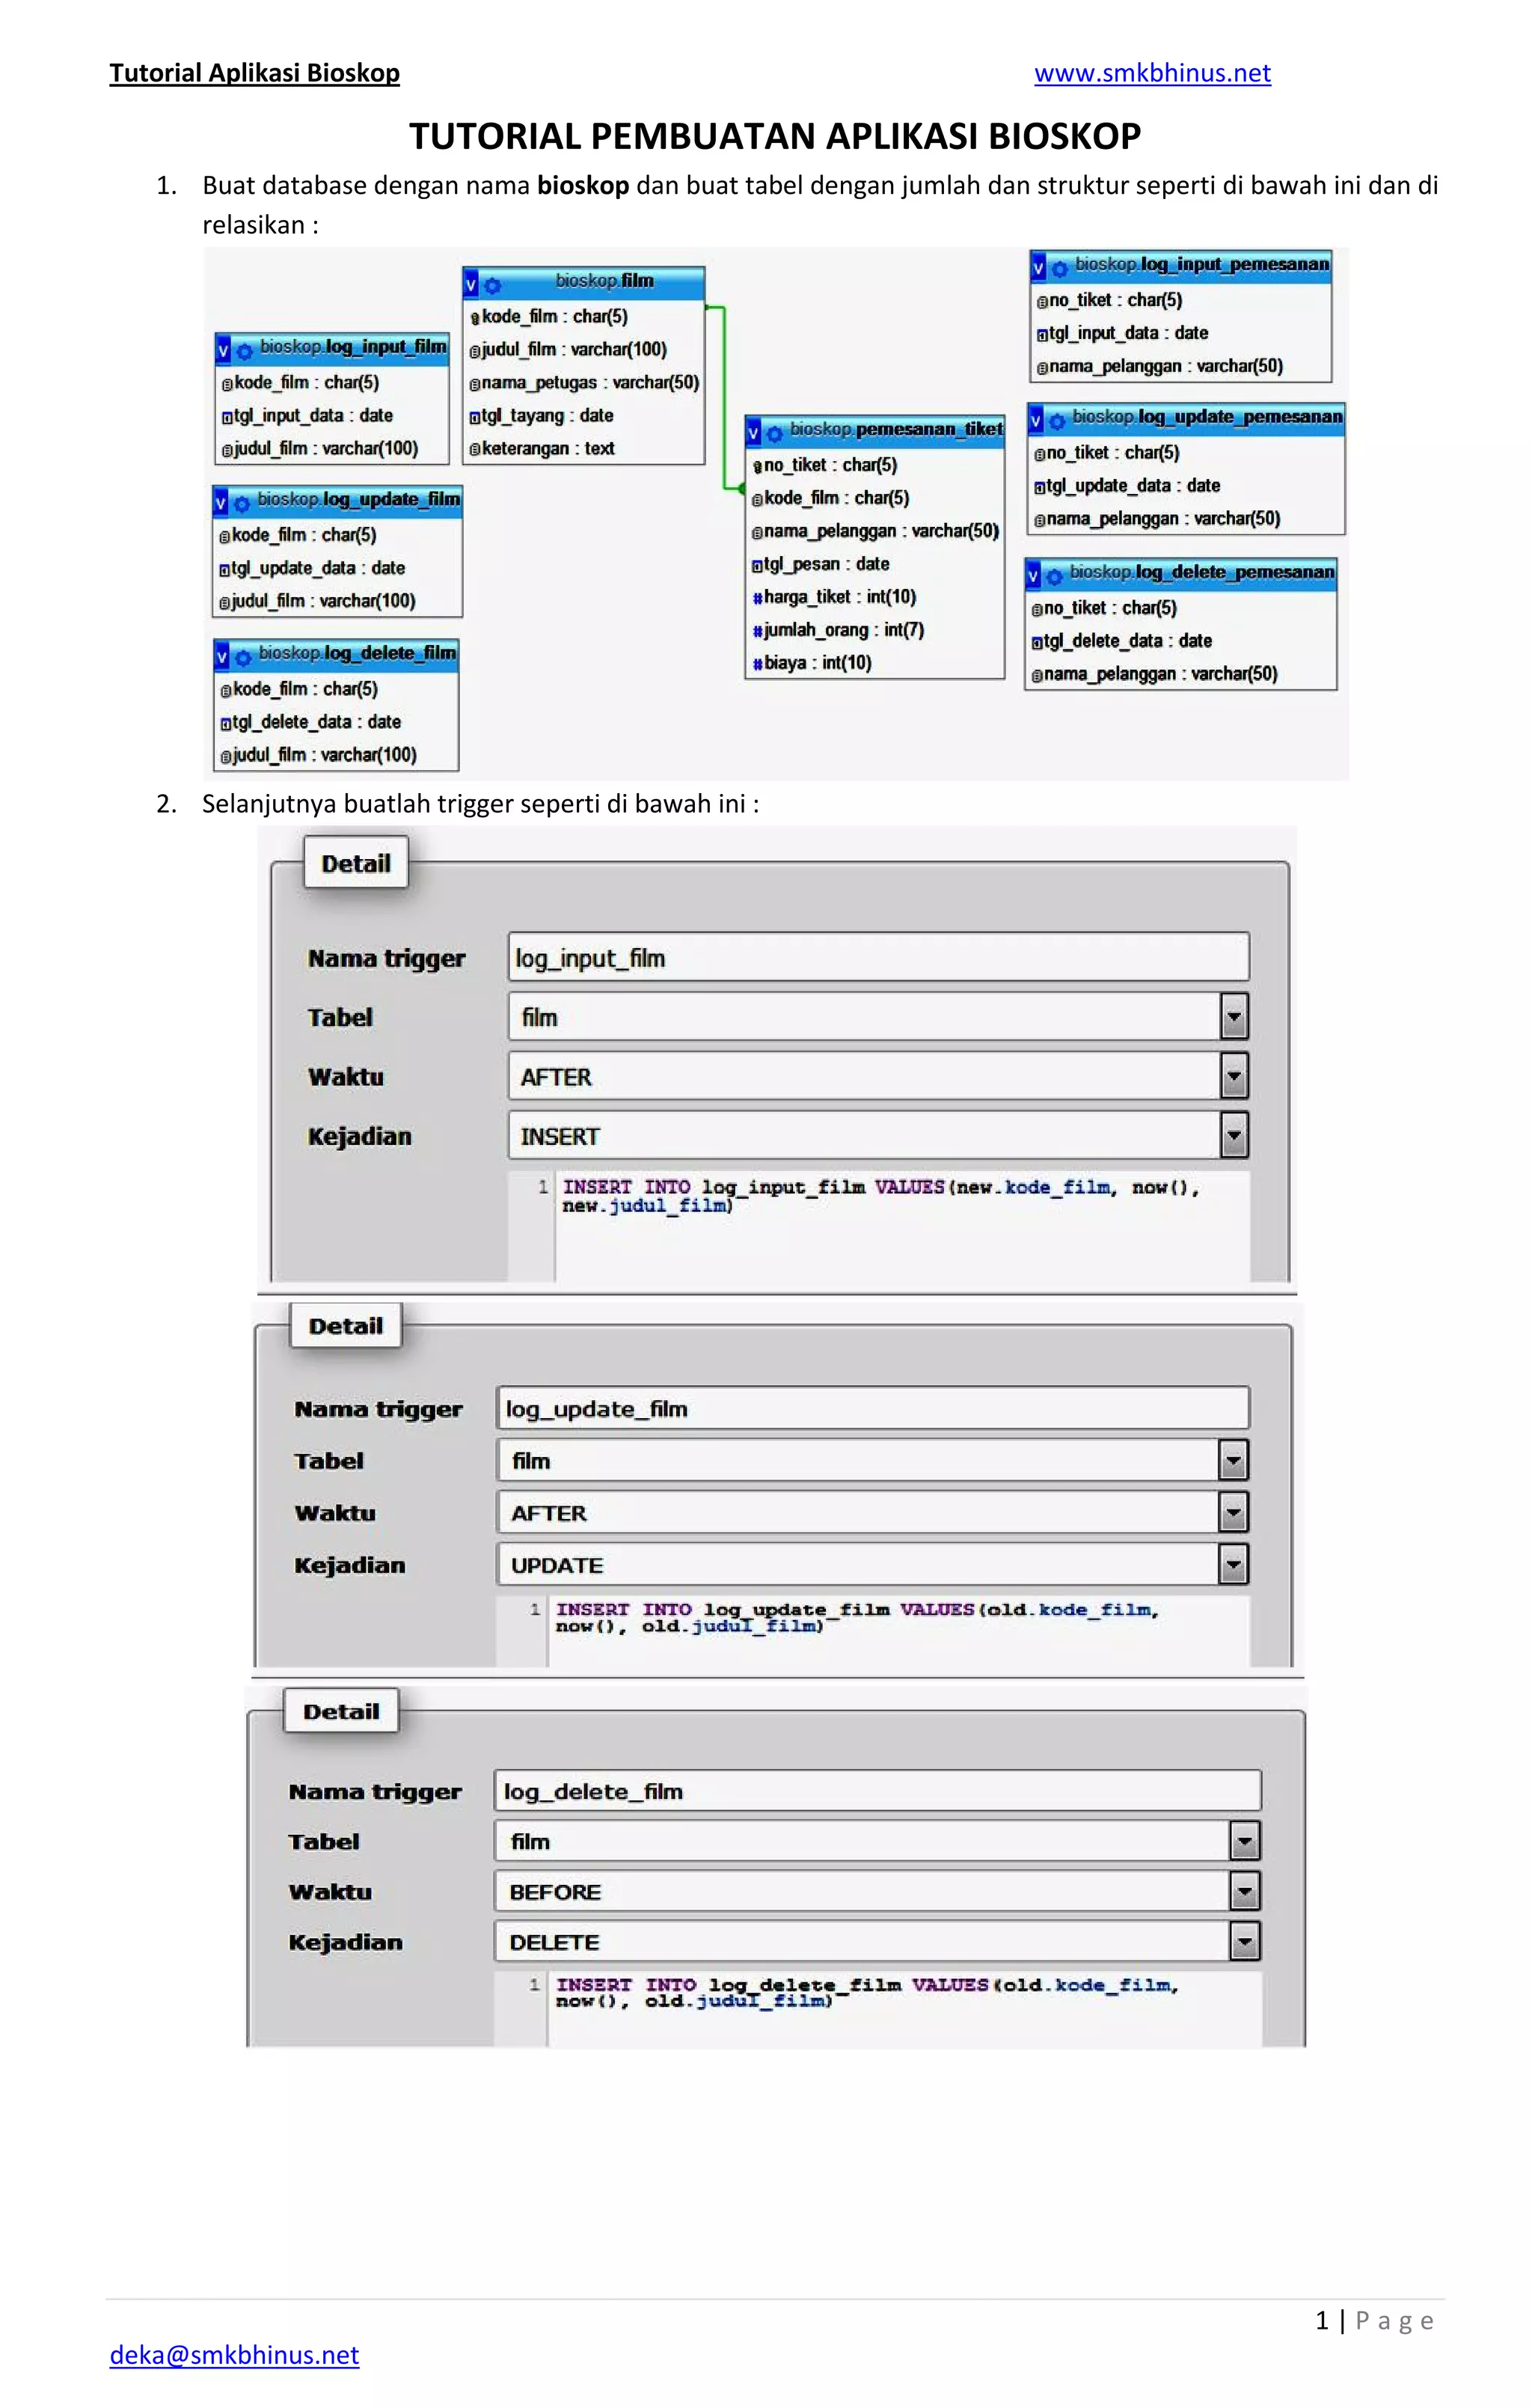Open Tabel dropdown for log_input_film trigger
Viewport: 1532px width, 2408px height.
coord(1234,1017)
